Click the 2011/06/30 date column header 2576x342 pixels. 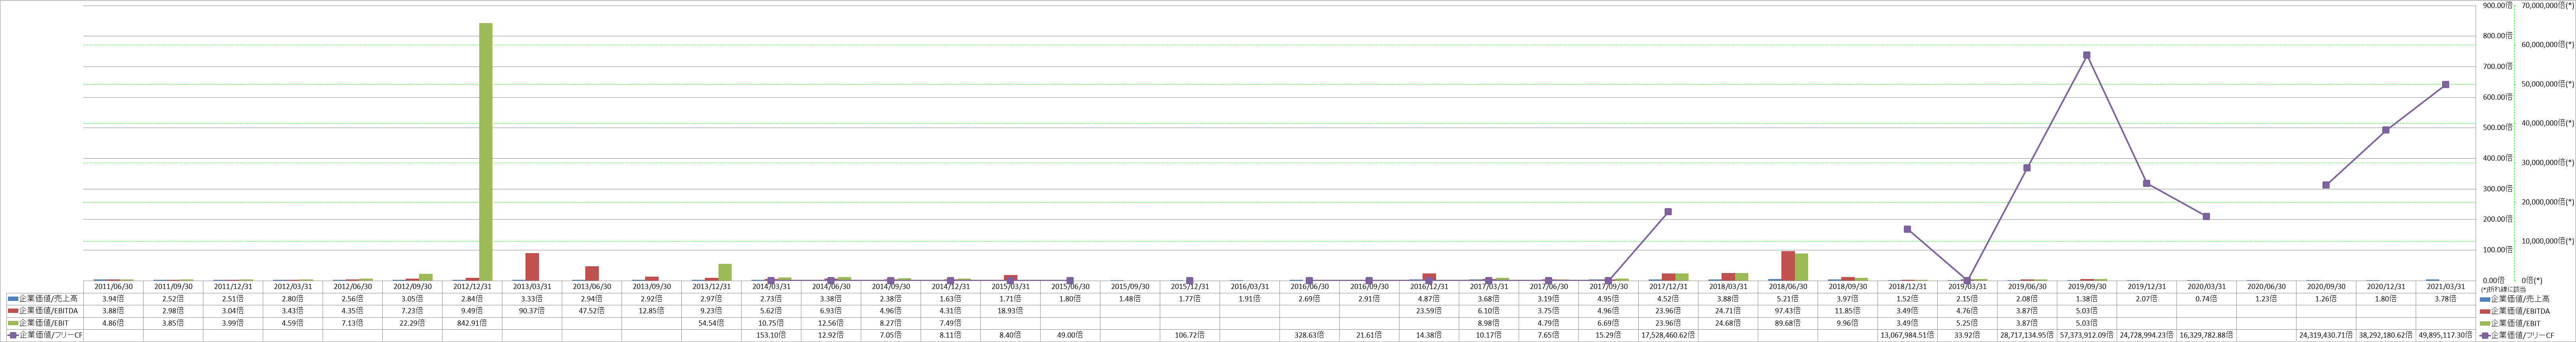pos(113,286)
